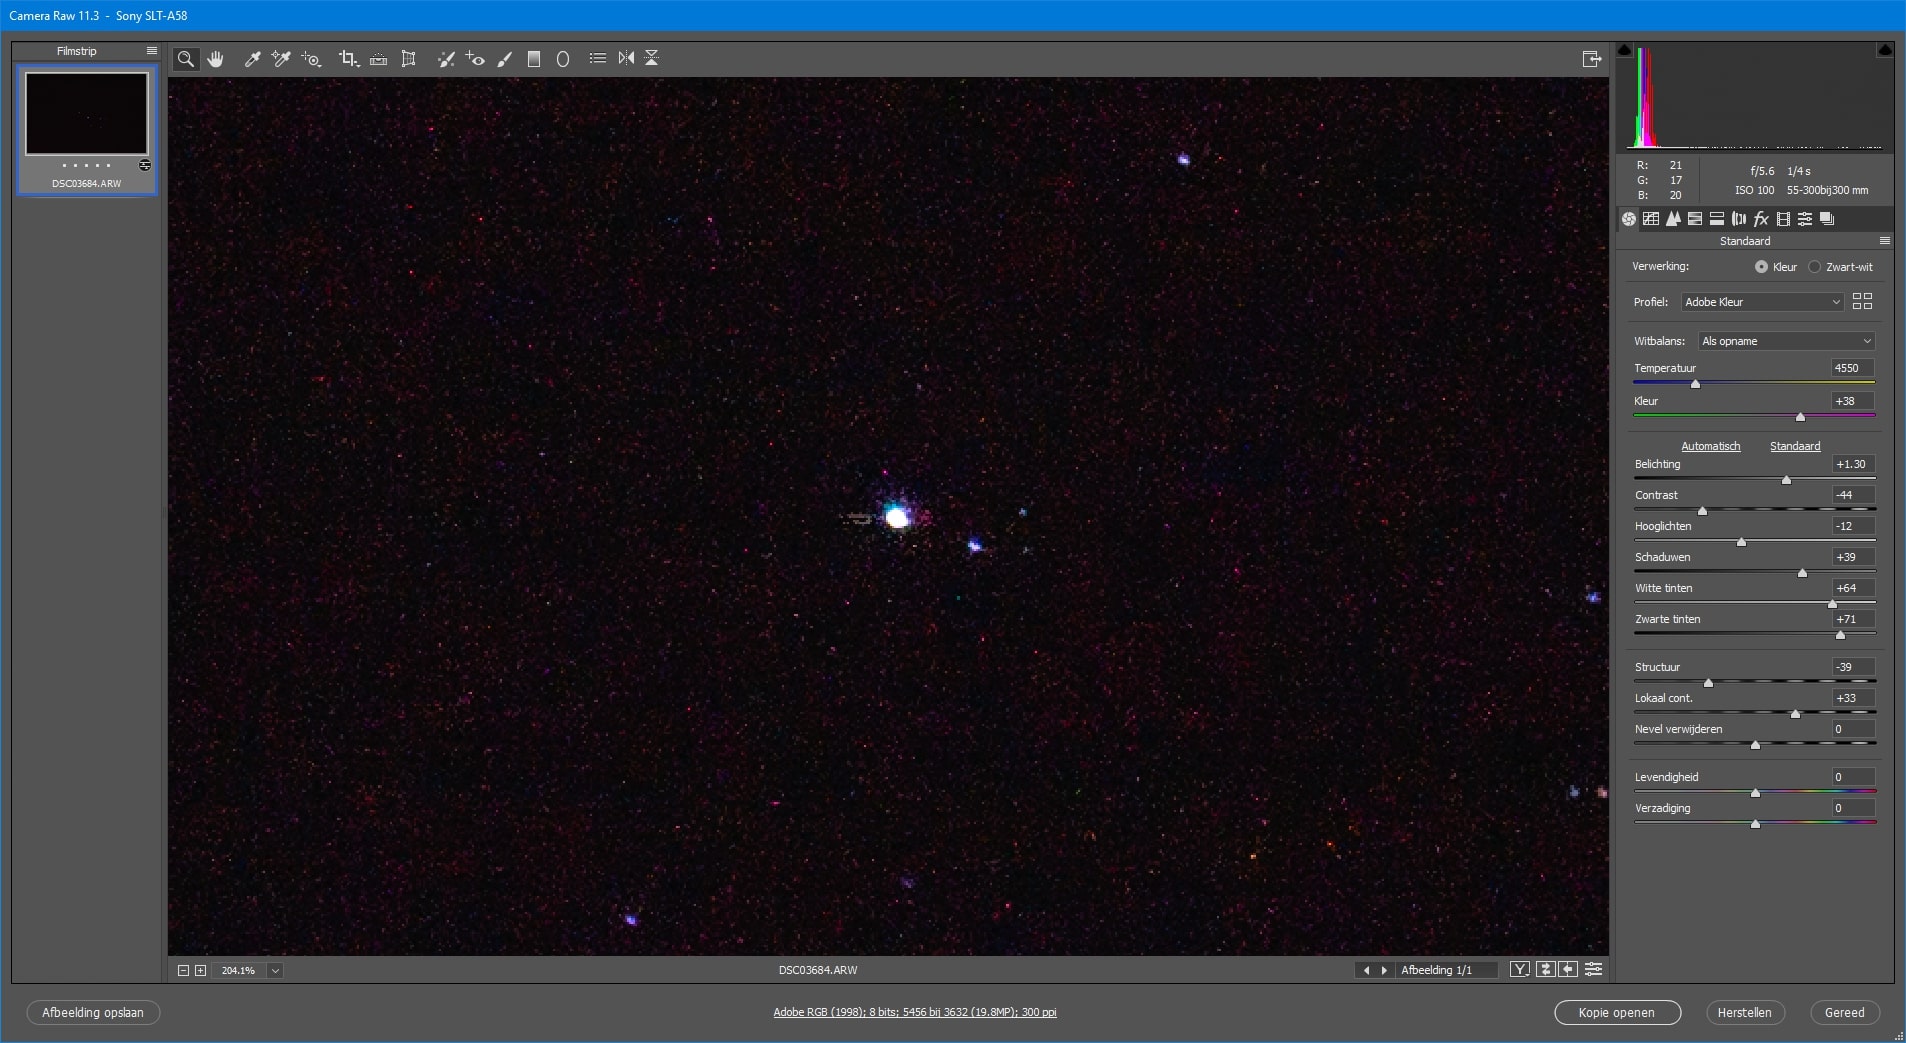Click the Witte tinten slider handle
1906x1043 pixels.
click(1832, 604)
